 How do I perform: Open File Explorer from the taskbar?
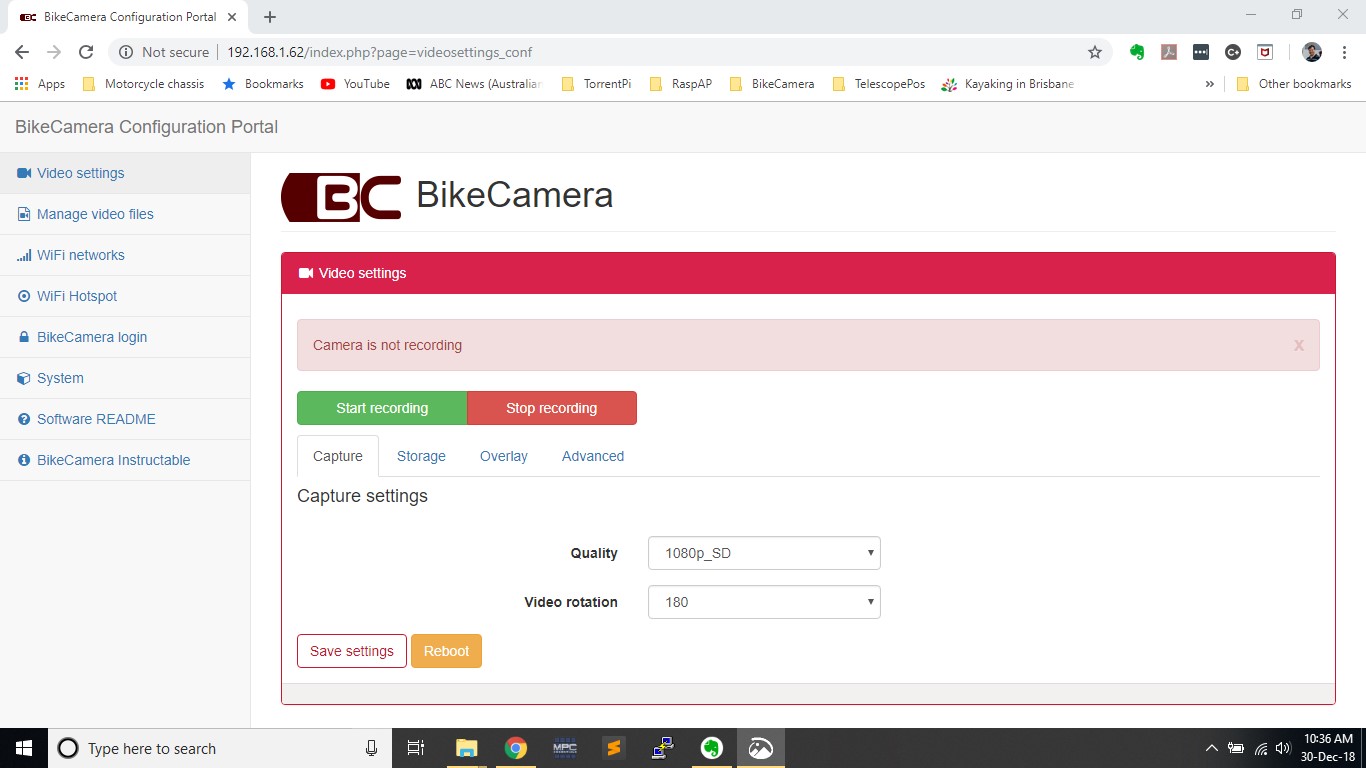click(466, 748)
